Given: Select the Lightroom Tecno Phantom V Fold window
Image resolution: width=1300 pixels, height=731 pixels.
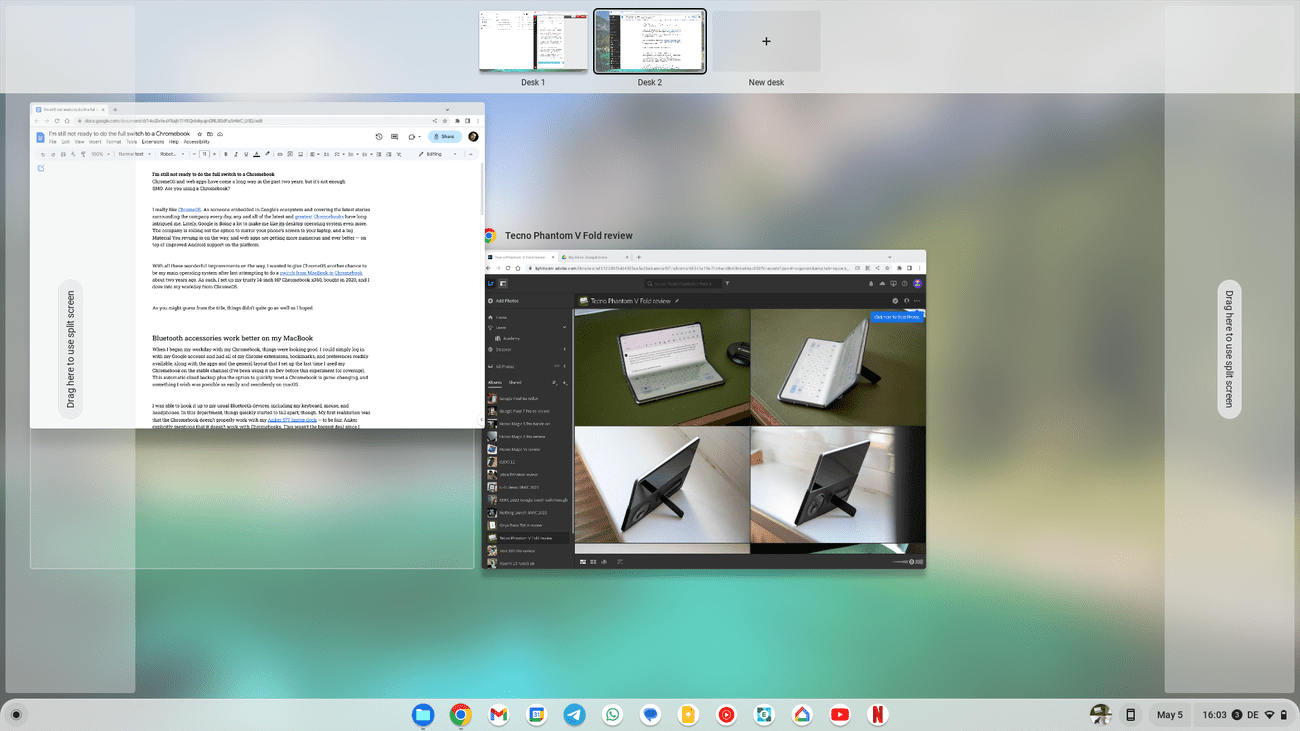Looking at the screenshot, I should click(x=703, y=410).
